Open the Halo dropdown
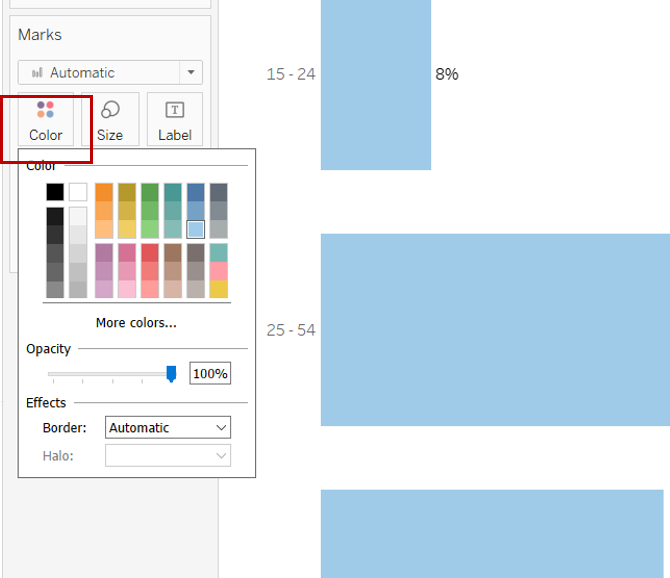 (x=168, y=456)
